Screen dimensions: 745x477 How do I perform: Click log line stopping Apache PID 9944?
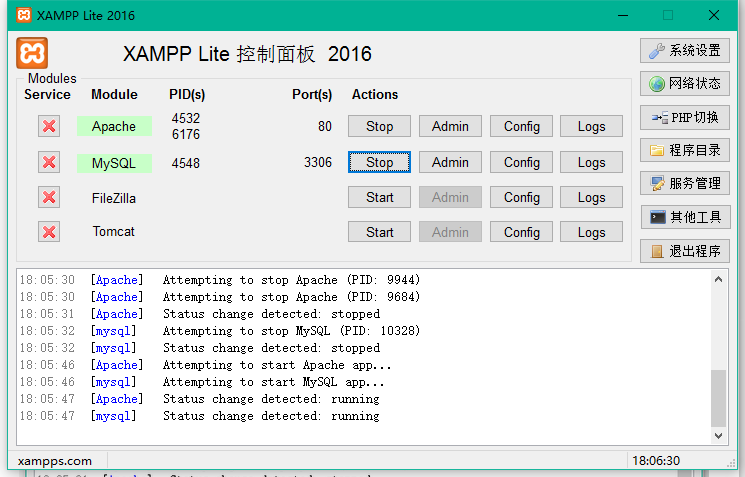pos(220,280)
